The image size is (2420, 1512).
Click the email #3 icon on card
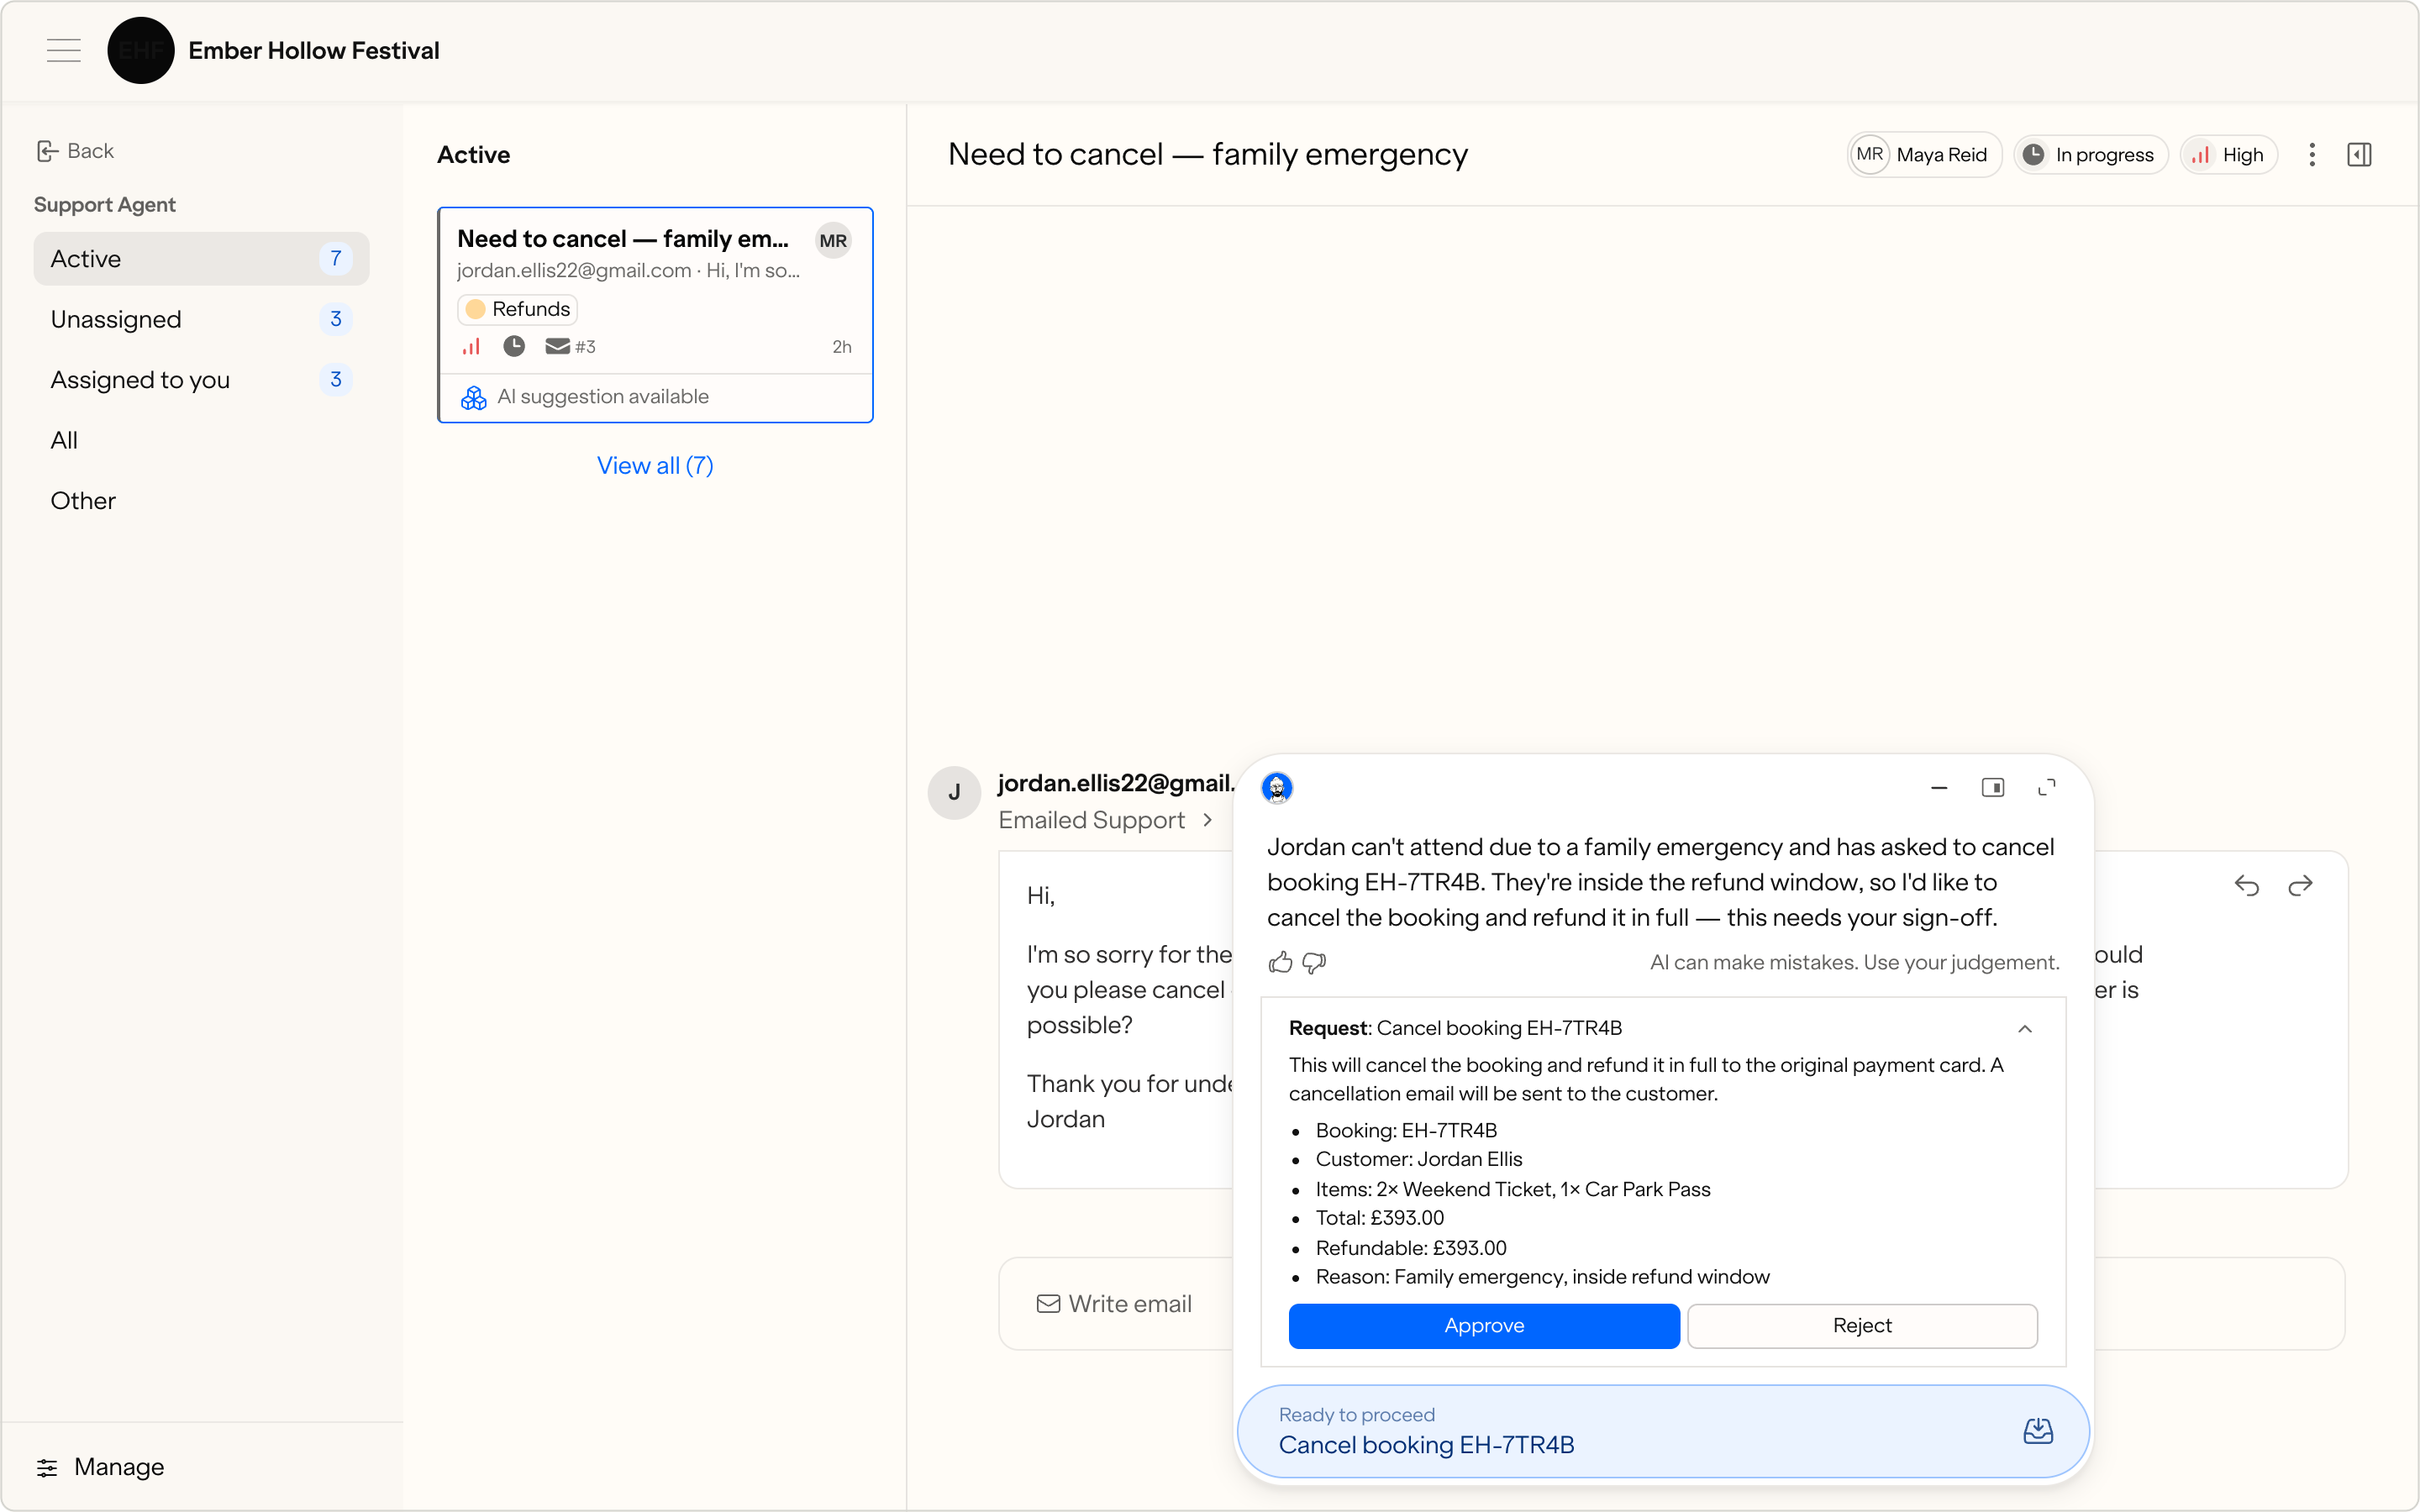(x=570, y=347)
